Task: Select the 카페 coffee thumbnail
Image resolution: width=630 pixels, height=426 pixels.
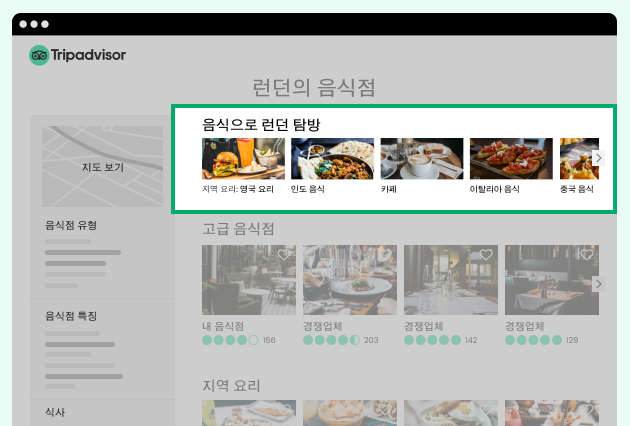Action: coord(422,159)
